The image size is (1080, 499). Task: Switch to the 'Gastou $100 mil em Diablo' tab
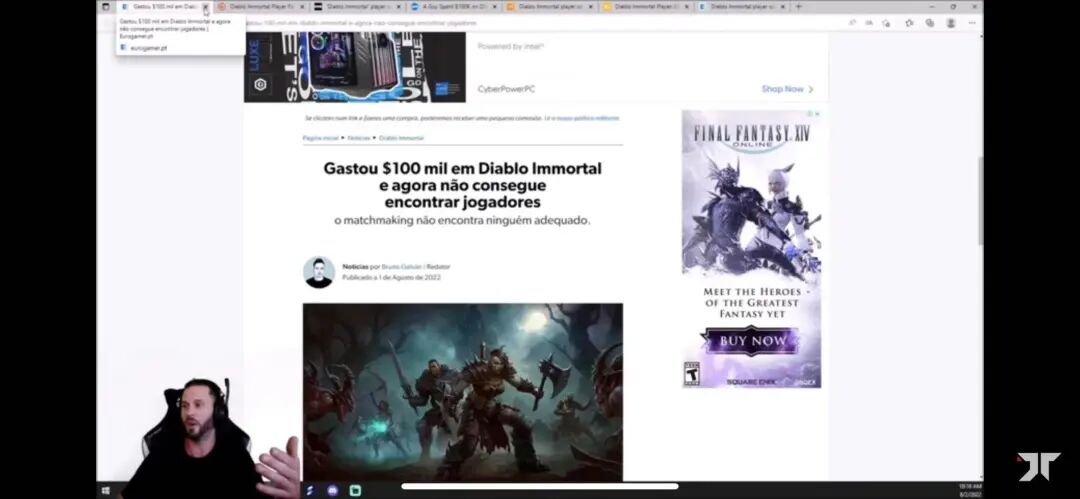pos(164,6)
